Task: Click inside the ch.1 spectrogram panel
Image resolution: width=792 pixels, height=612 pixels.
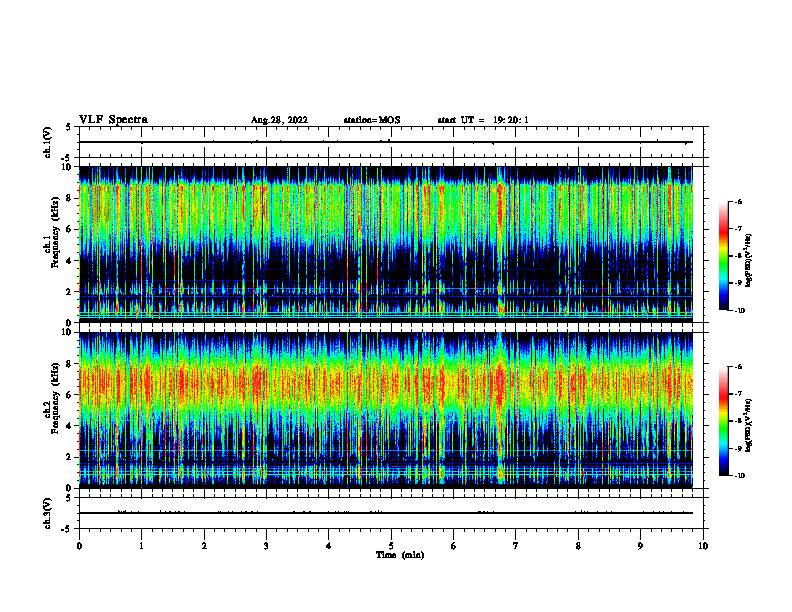Action: coord(386,244)
